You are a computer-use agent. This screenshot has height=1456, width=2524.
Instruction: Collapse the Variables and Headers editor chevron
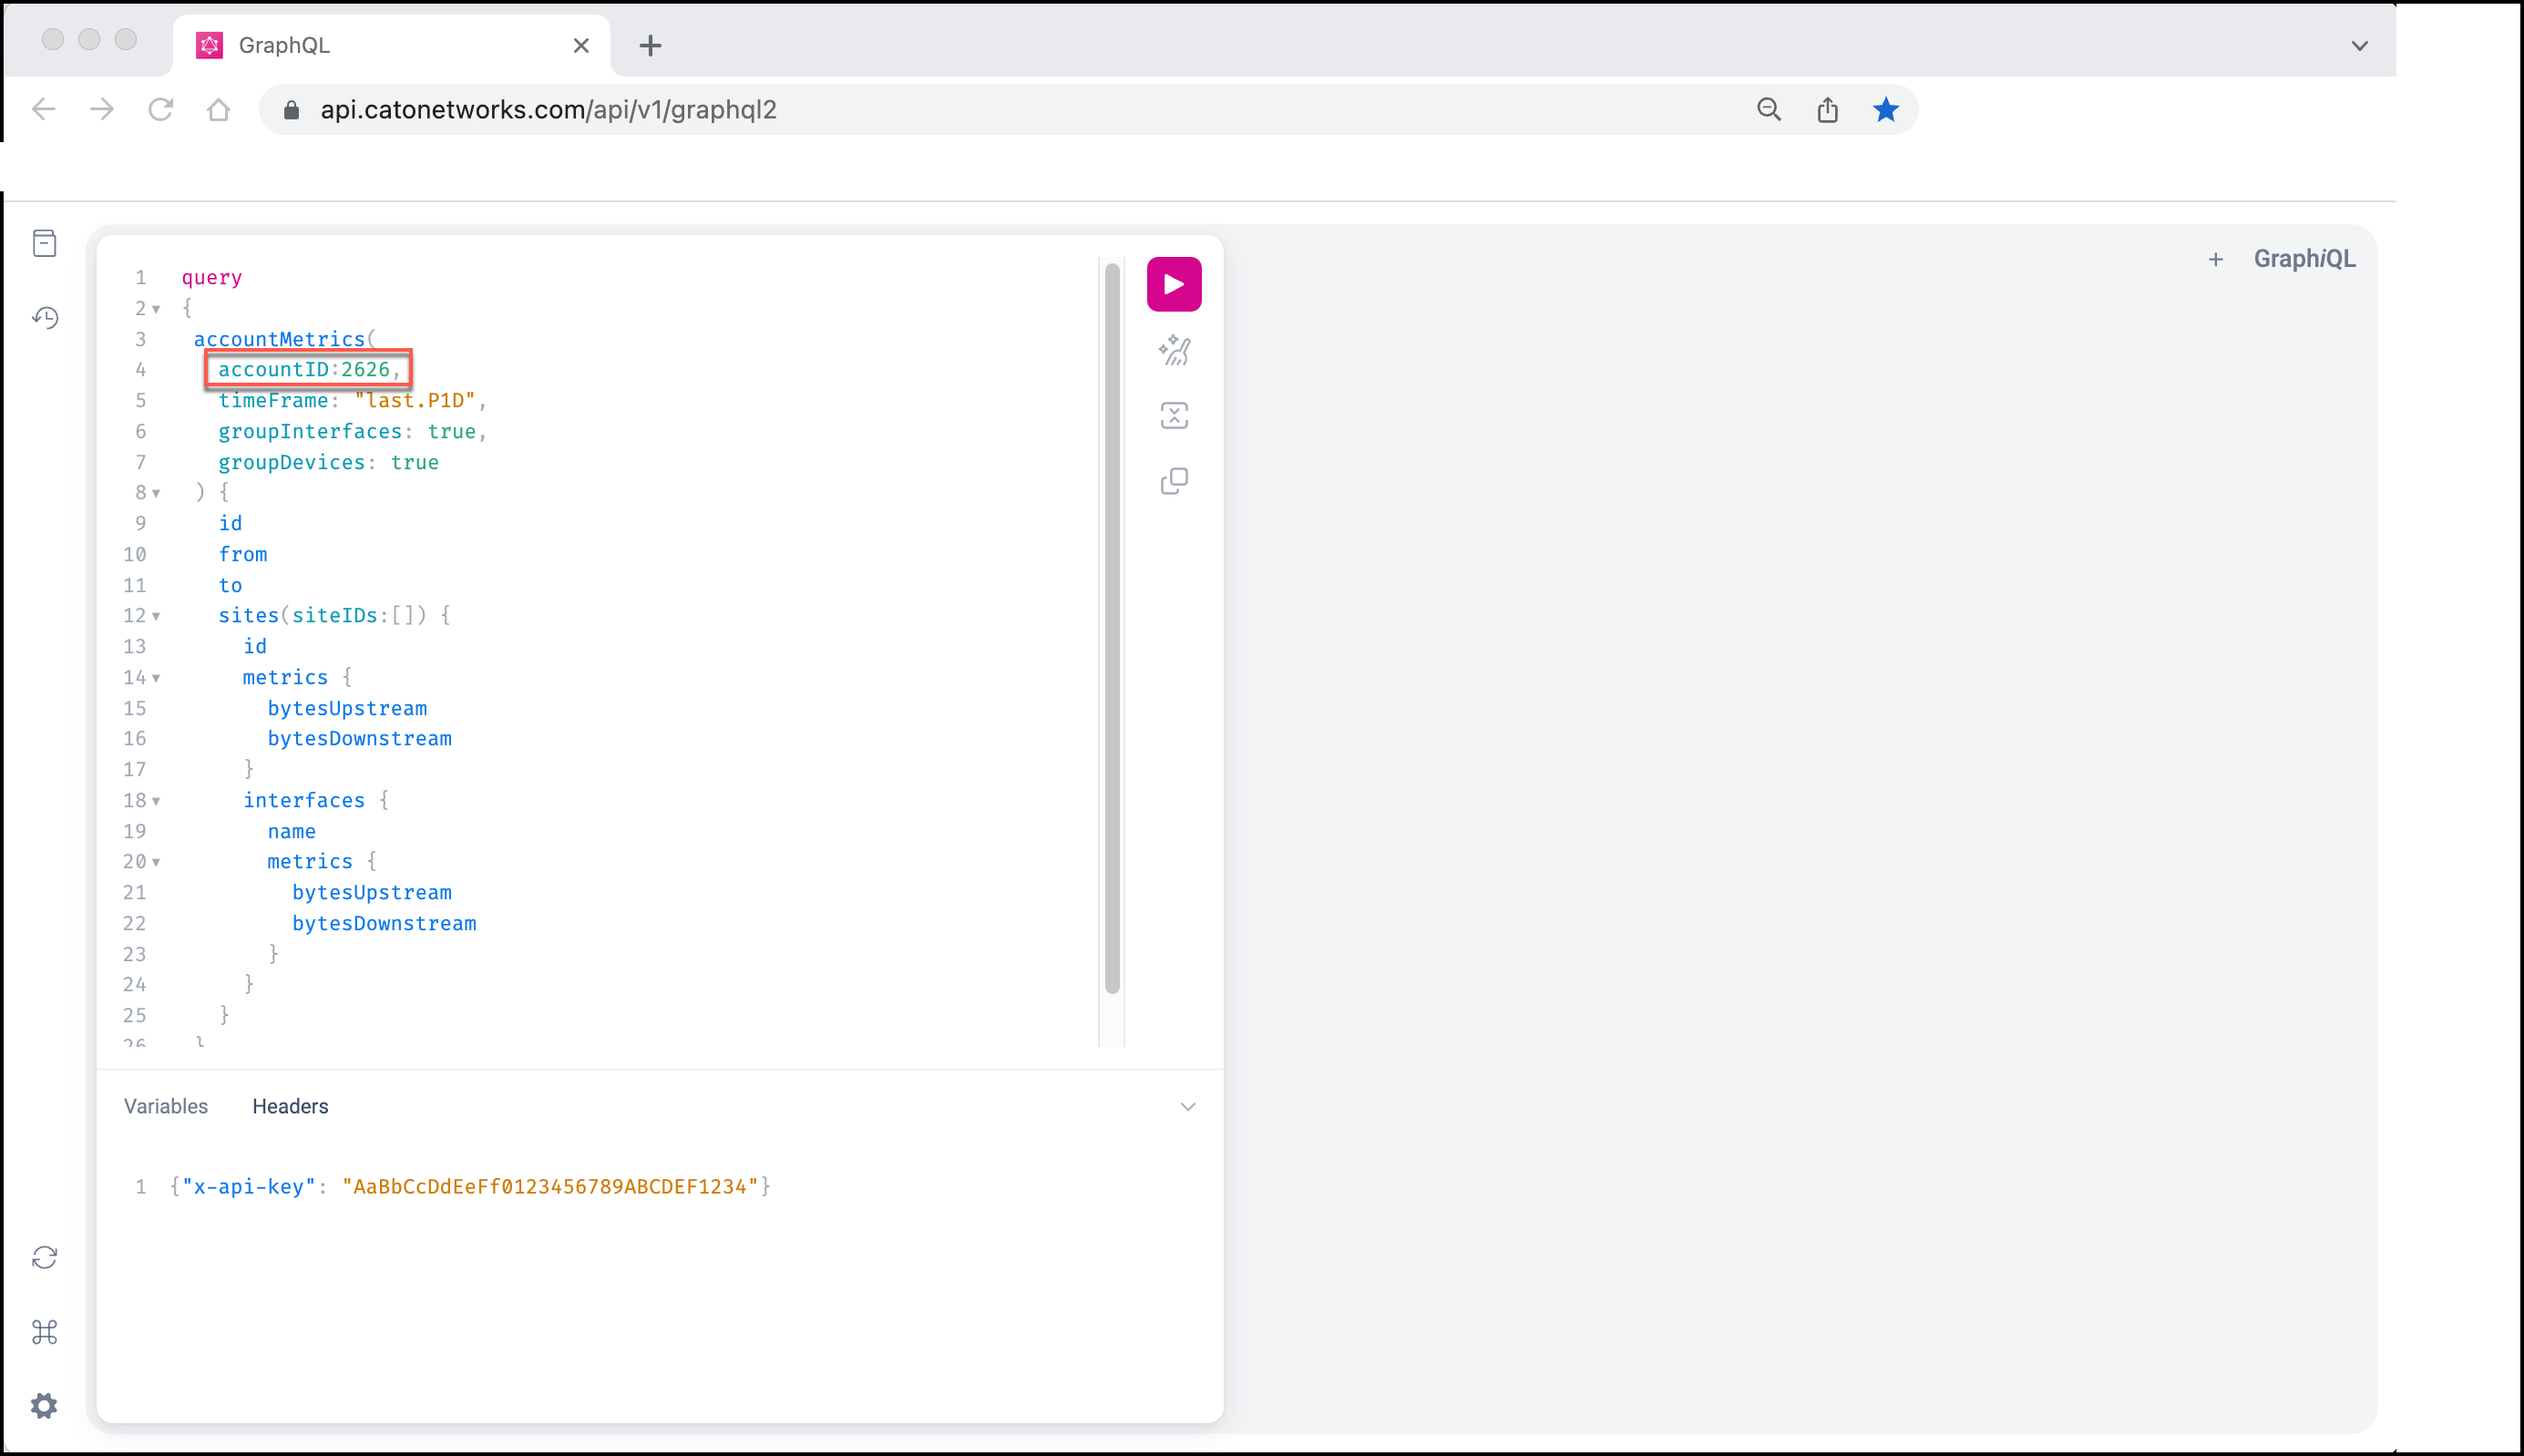pos(1187,1107)
